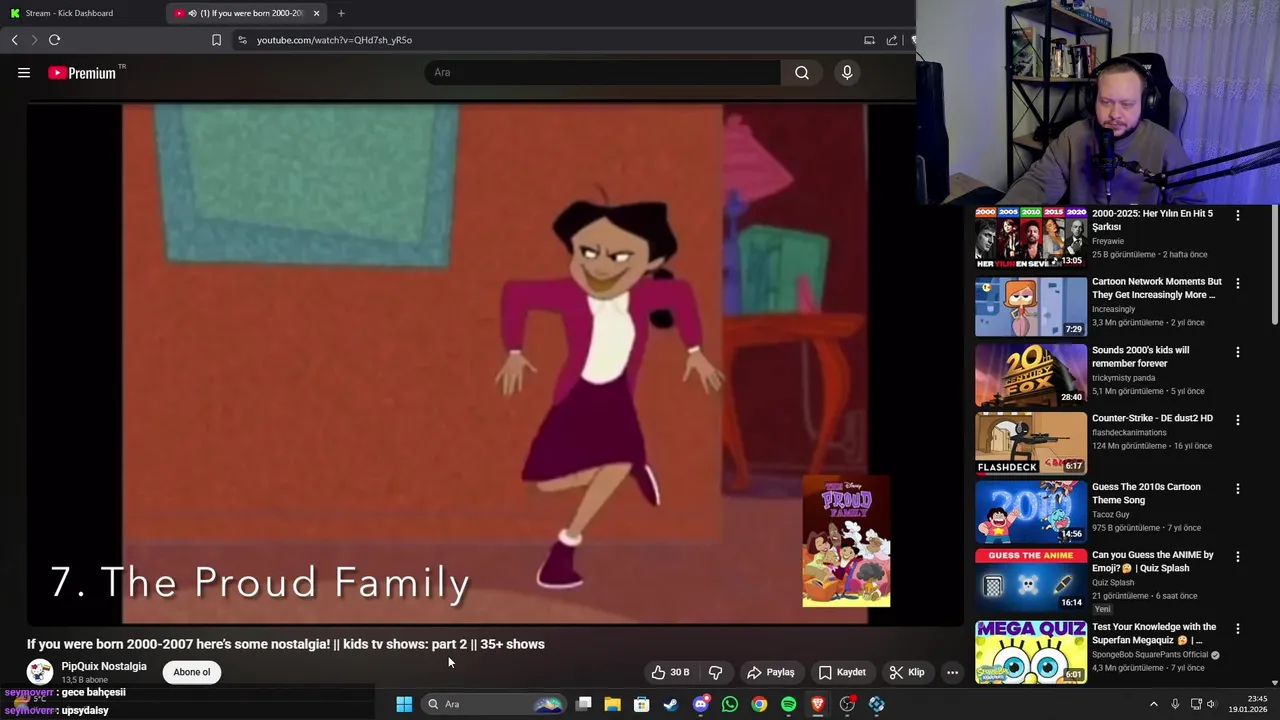Open Steam from the taskbar
The width and height of the screenshot is (1280, 720).
671,704
